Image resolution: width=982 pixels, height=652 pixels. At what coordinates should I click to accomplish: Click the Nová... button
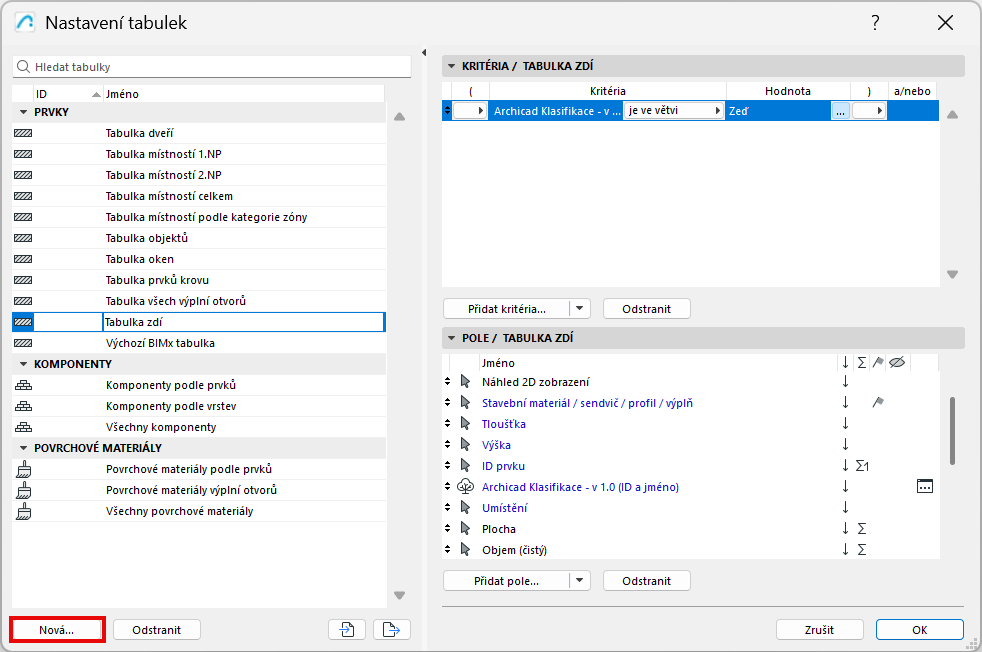(57, 629)
